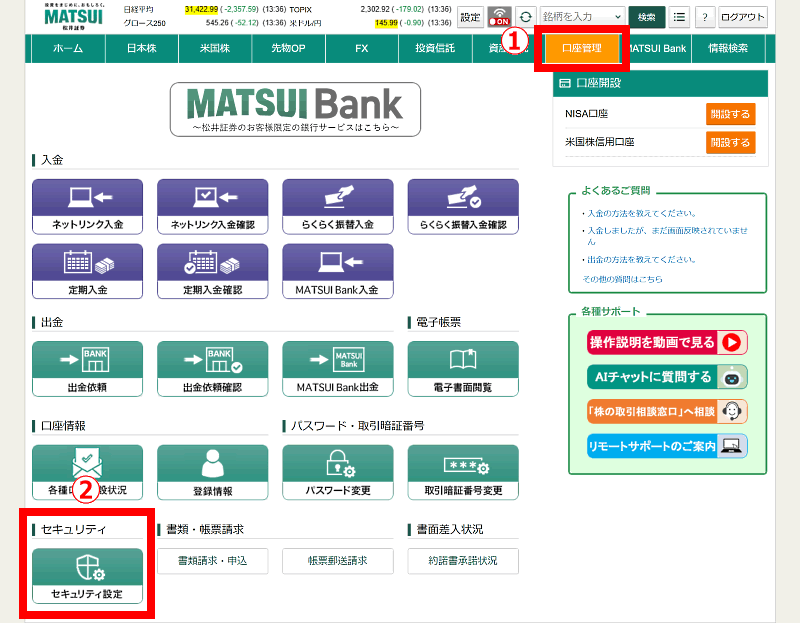Click 帳票郵送請求 button
The height and width of the screenshot is (623, 800).
tap(338, 561)
